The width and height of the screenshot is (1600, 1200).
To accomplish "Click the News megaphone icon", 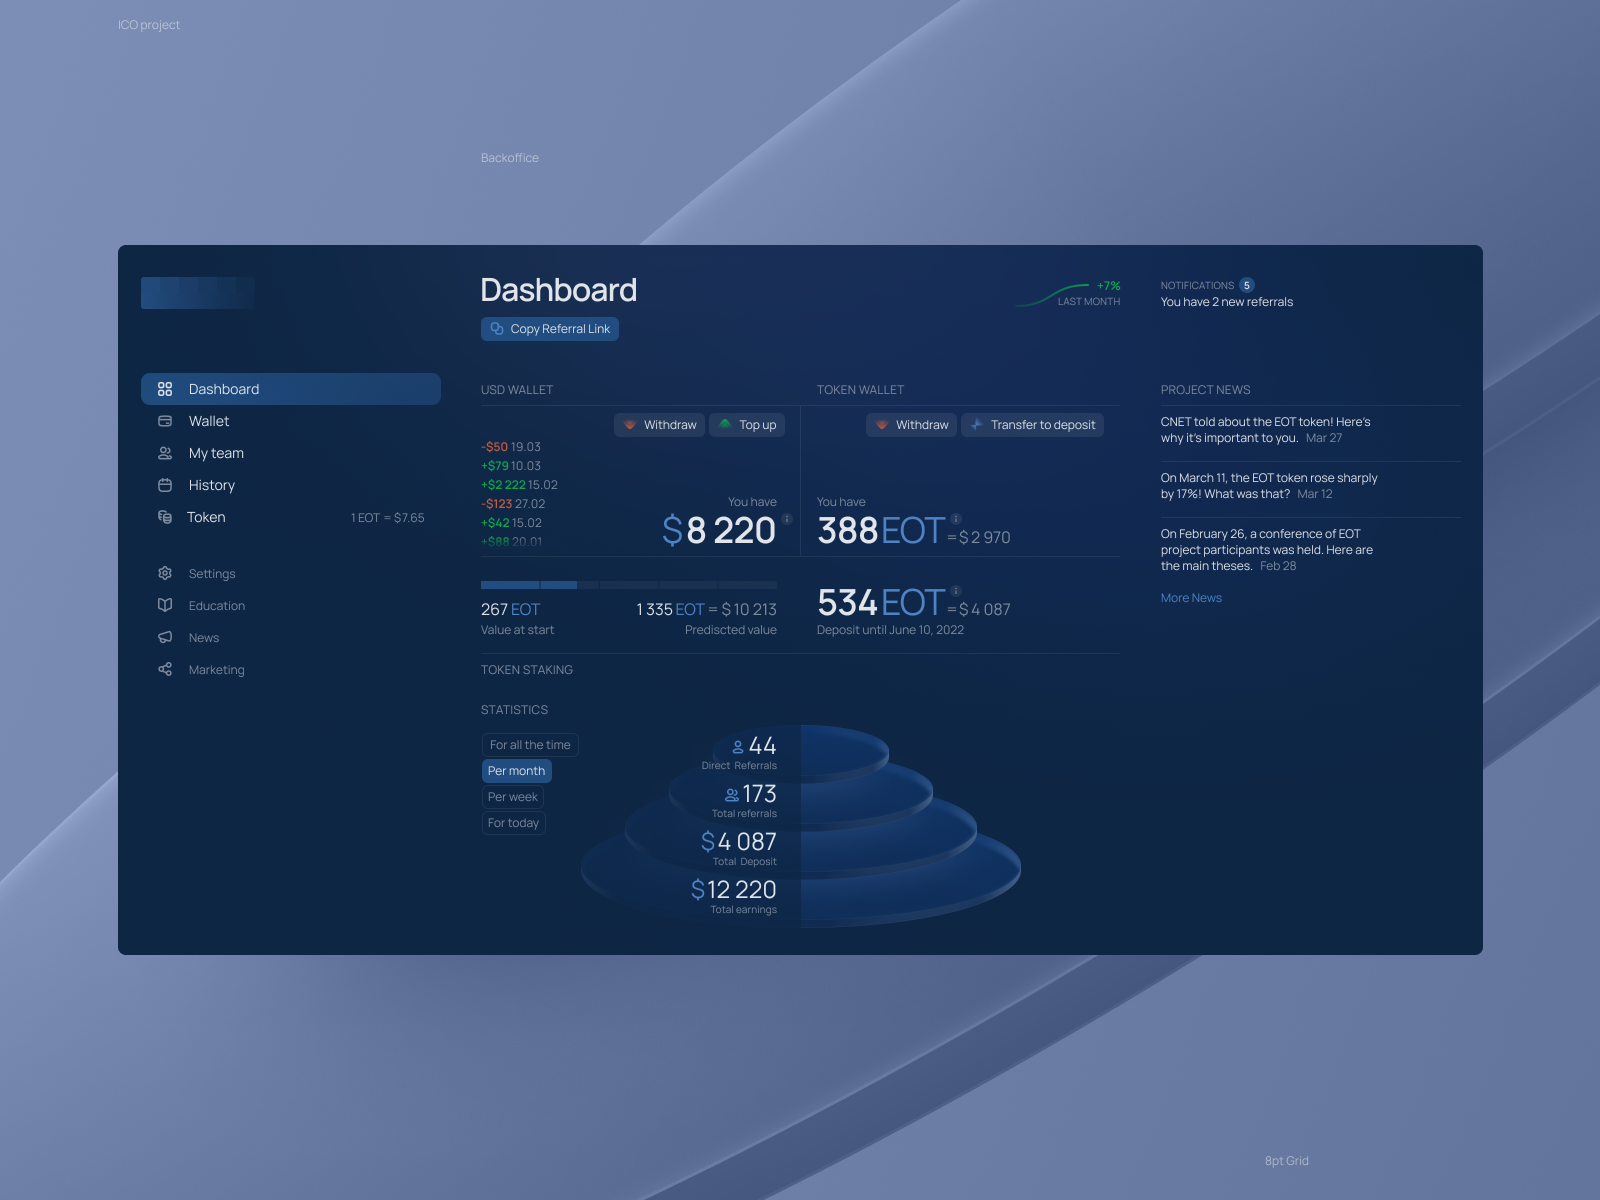I will tap(165, 637).
